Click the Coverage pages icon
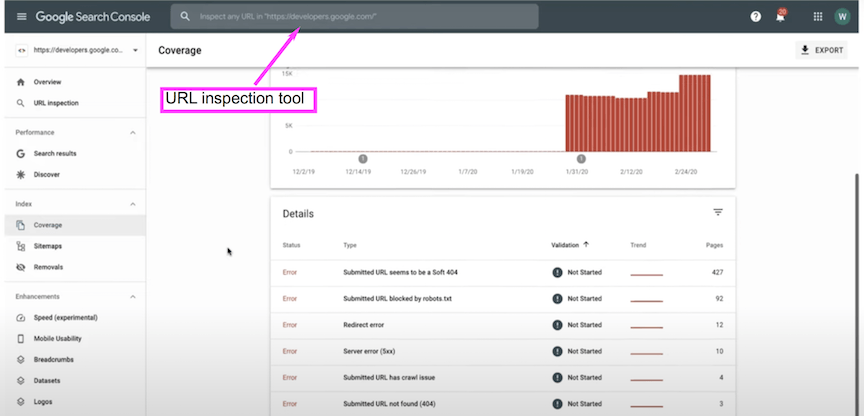The width and height of the screenshot is (864, 416). click(21, 225)
